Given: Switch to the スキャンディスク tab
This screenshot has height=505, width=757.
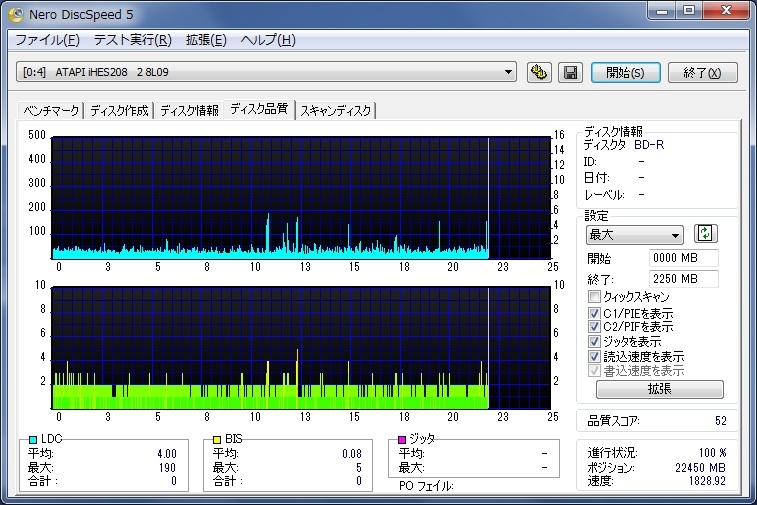Looking at the screenshot, I should pos(336,110).
